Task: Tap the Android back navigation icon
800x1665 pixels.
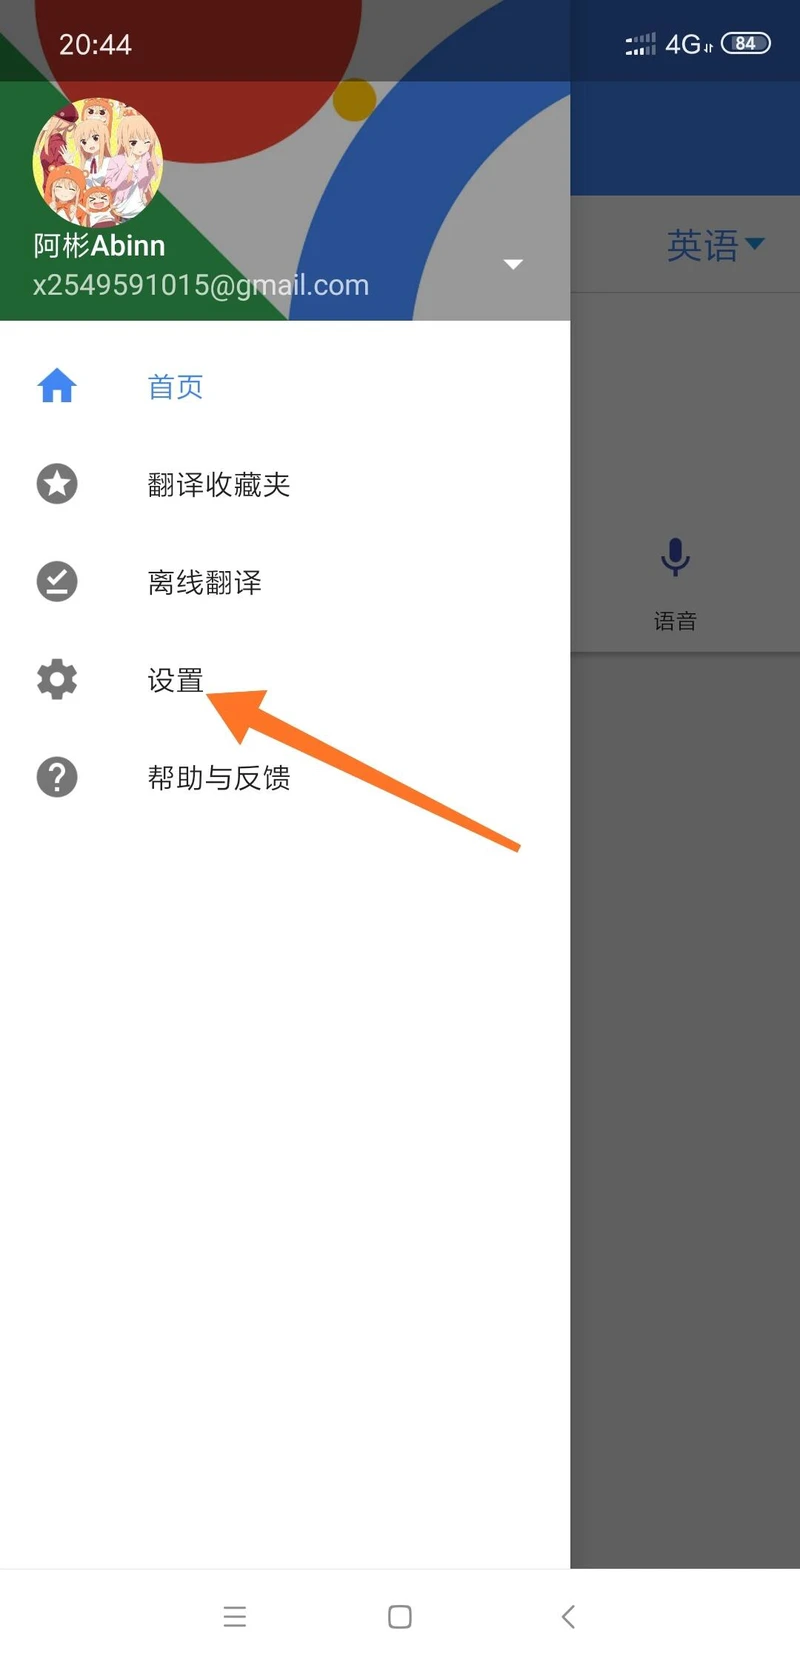Action: [568, 1617]
